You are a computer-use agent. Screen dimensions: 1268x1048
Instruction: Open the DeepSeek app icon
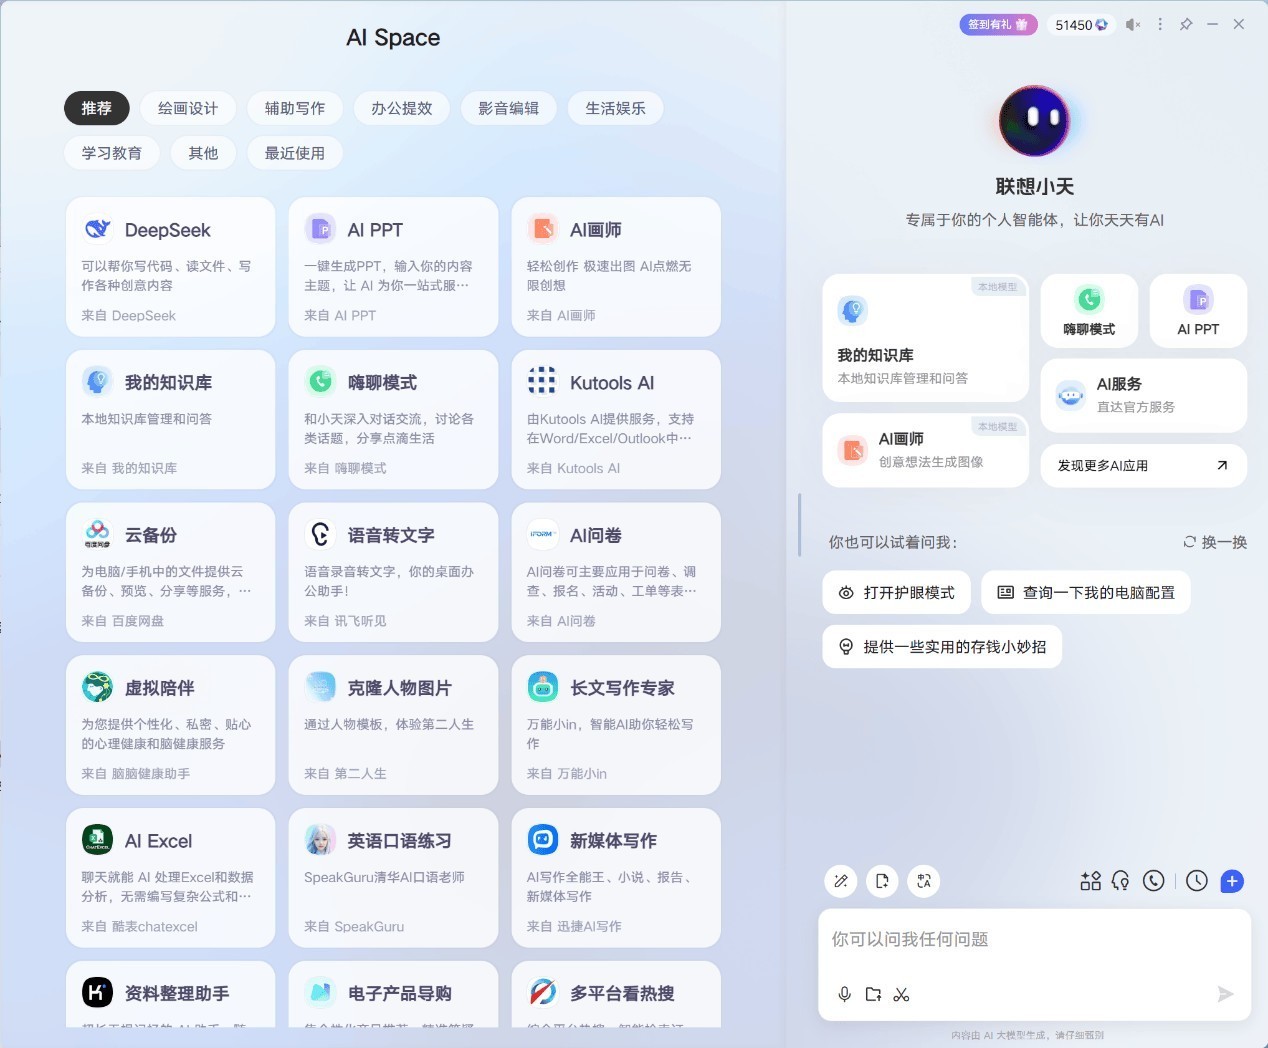pos(97,229)
